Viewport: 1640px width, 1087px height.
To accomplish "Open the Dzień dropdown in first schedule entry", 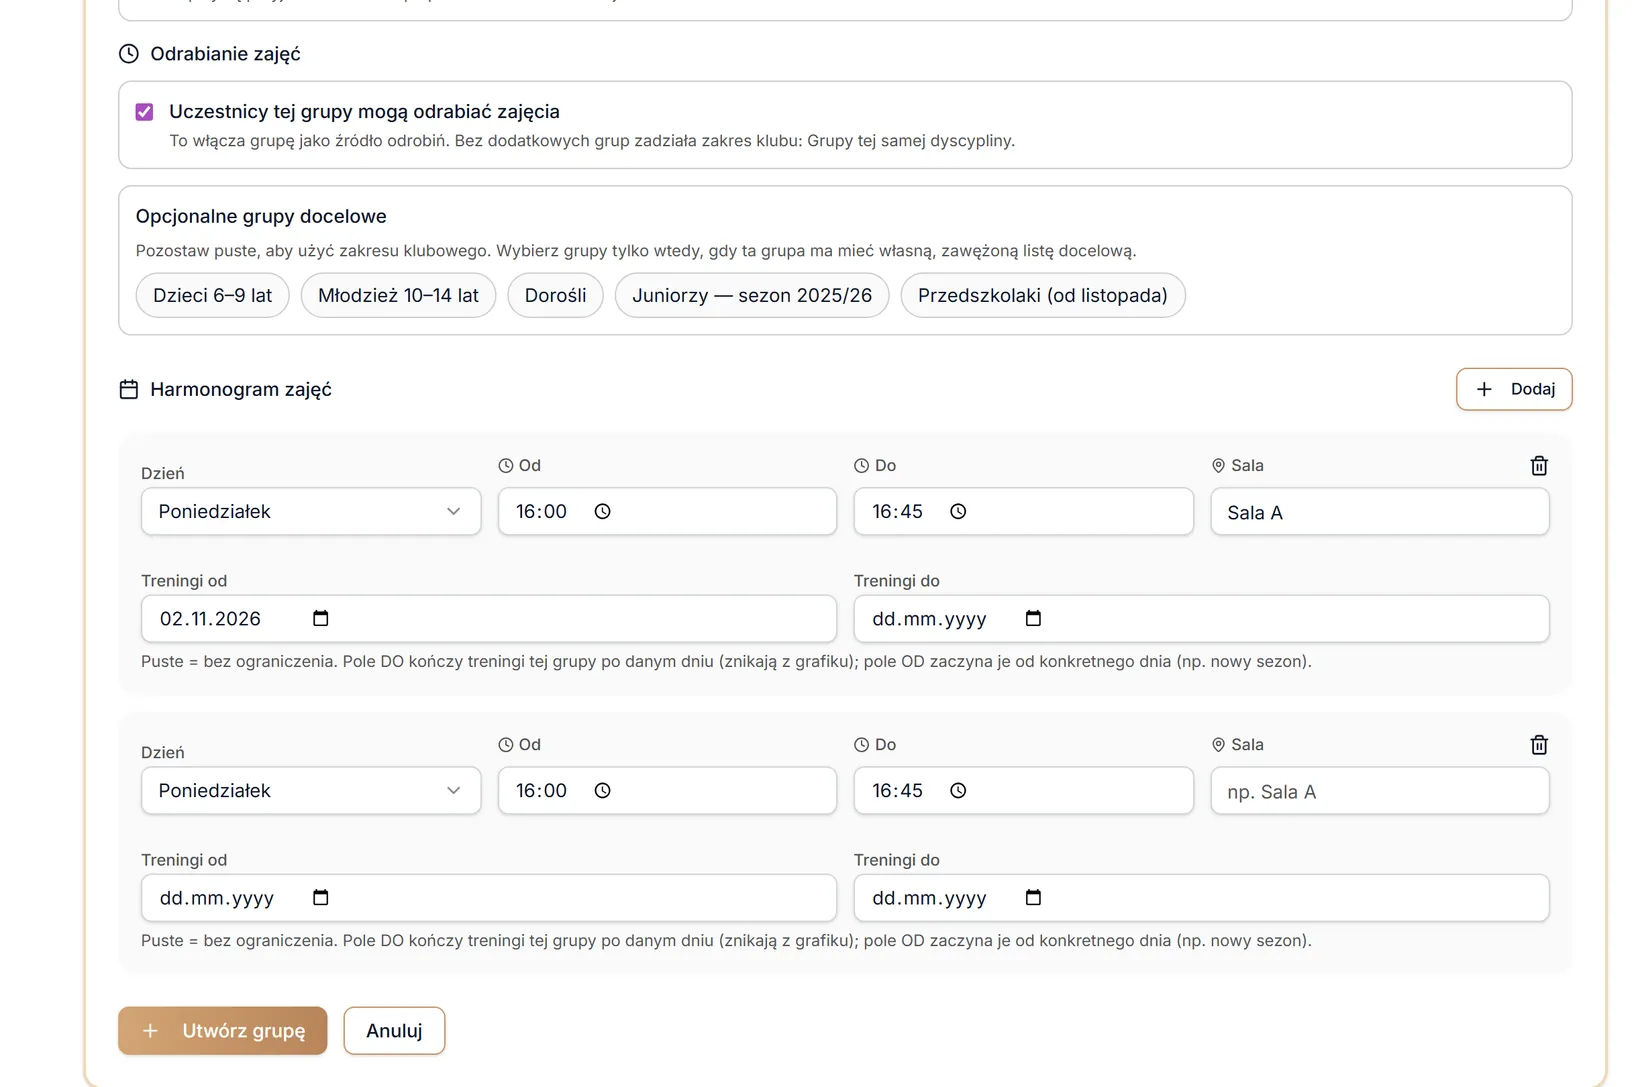I will point(311,512).
